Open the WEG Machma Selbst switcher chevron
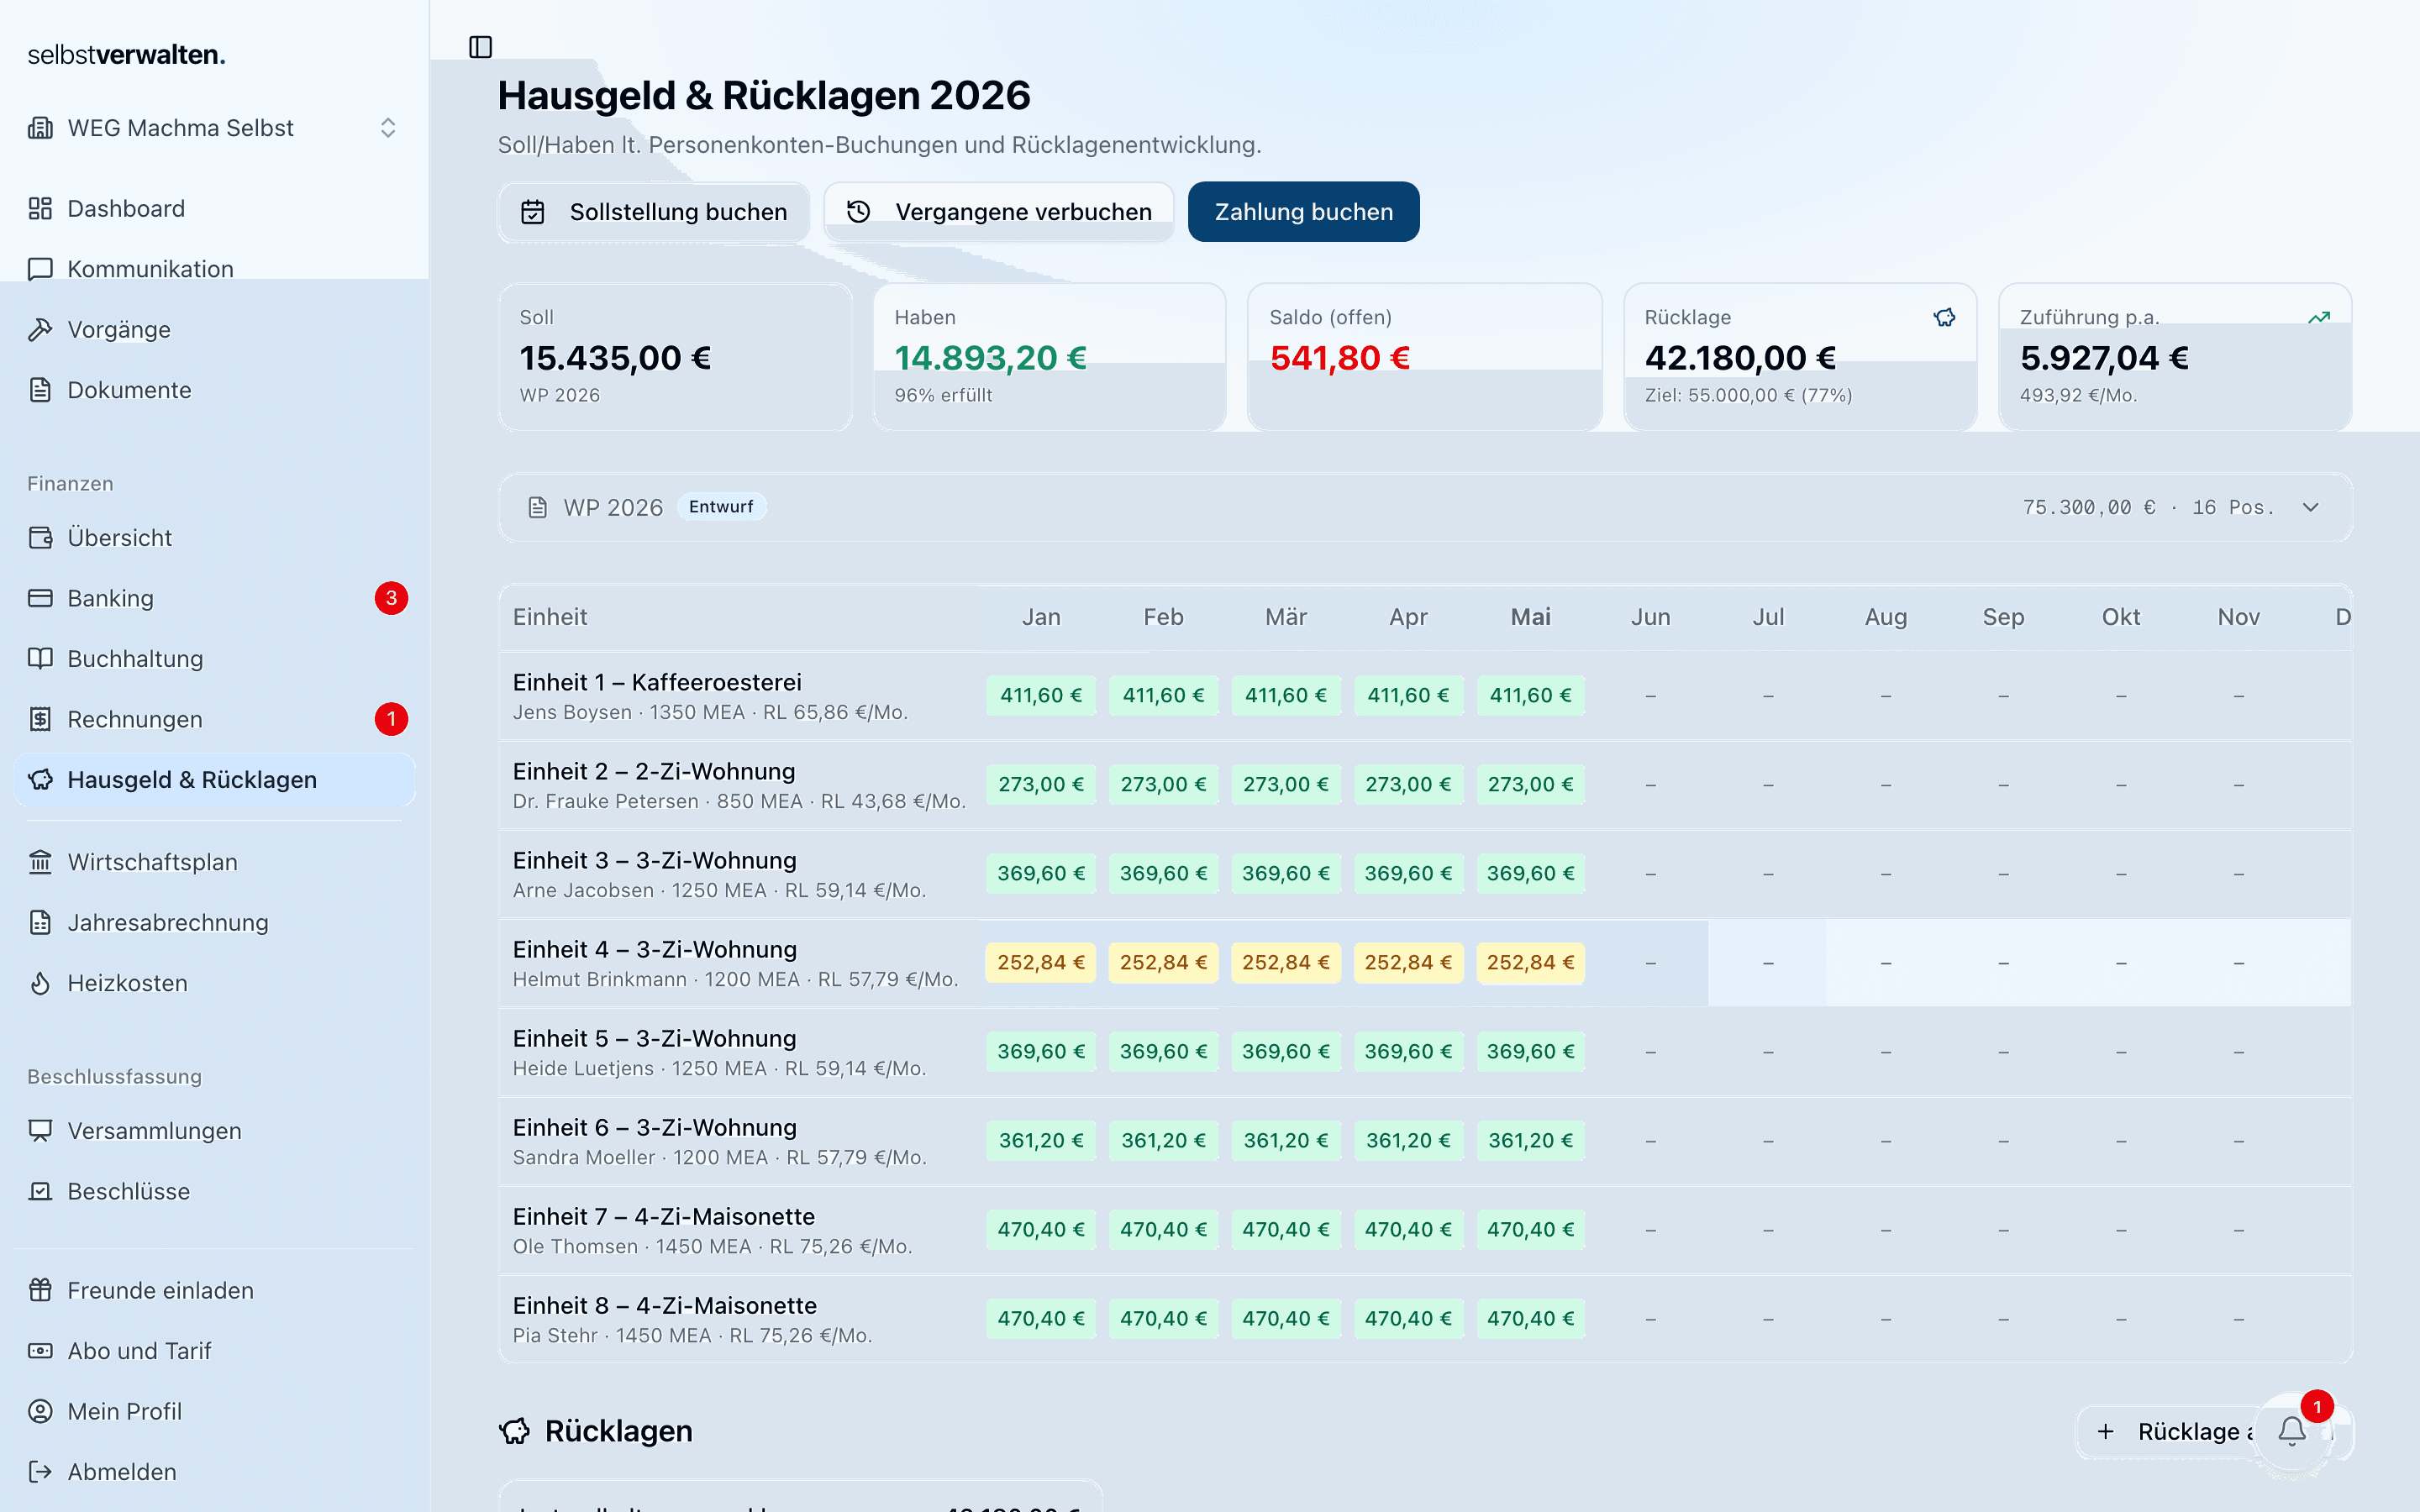Screen dimensions: 2420x1512 pos(388,128)
